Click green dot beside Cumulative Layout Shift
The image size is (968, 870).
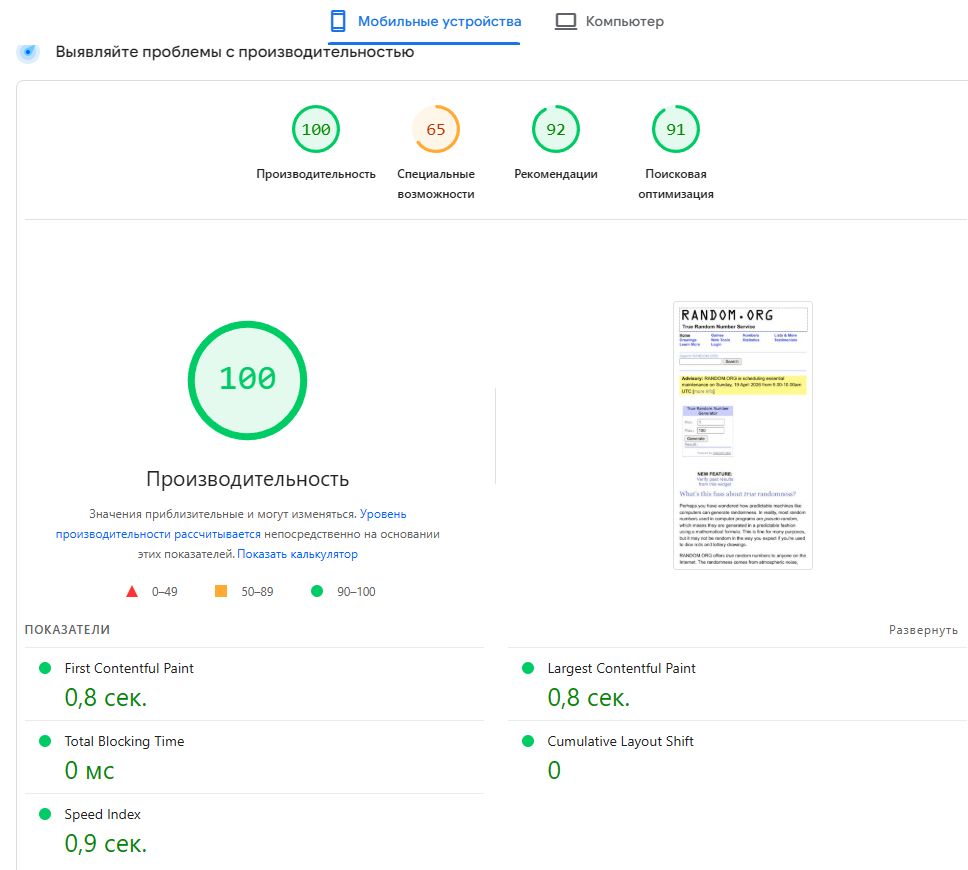(x=528, y=741)
